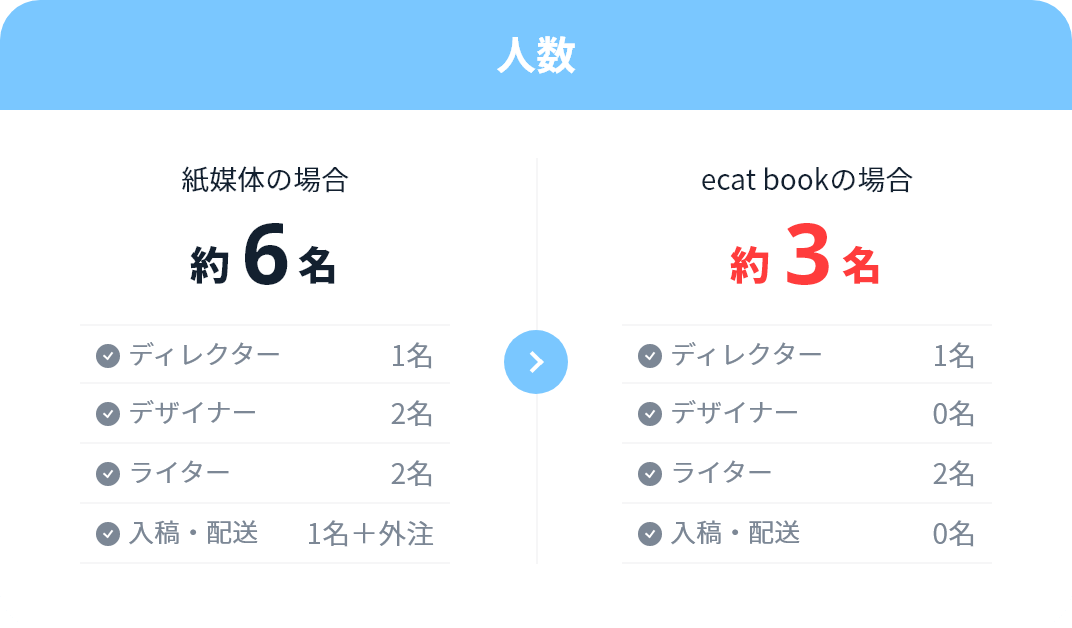Click the right ディレクター row label
Viewport: 1072px width, 628px height.
(x=746, y=355)
